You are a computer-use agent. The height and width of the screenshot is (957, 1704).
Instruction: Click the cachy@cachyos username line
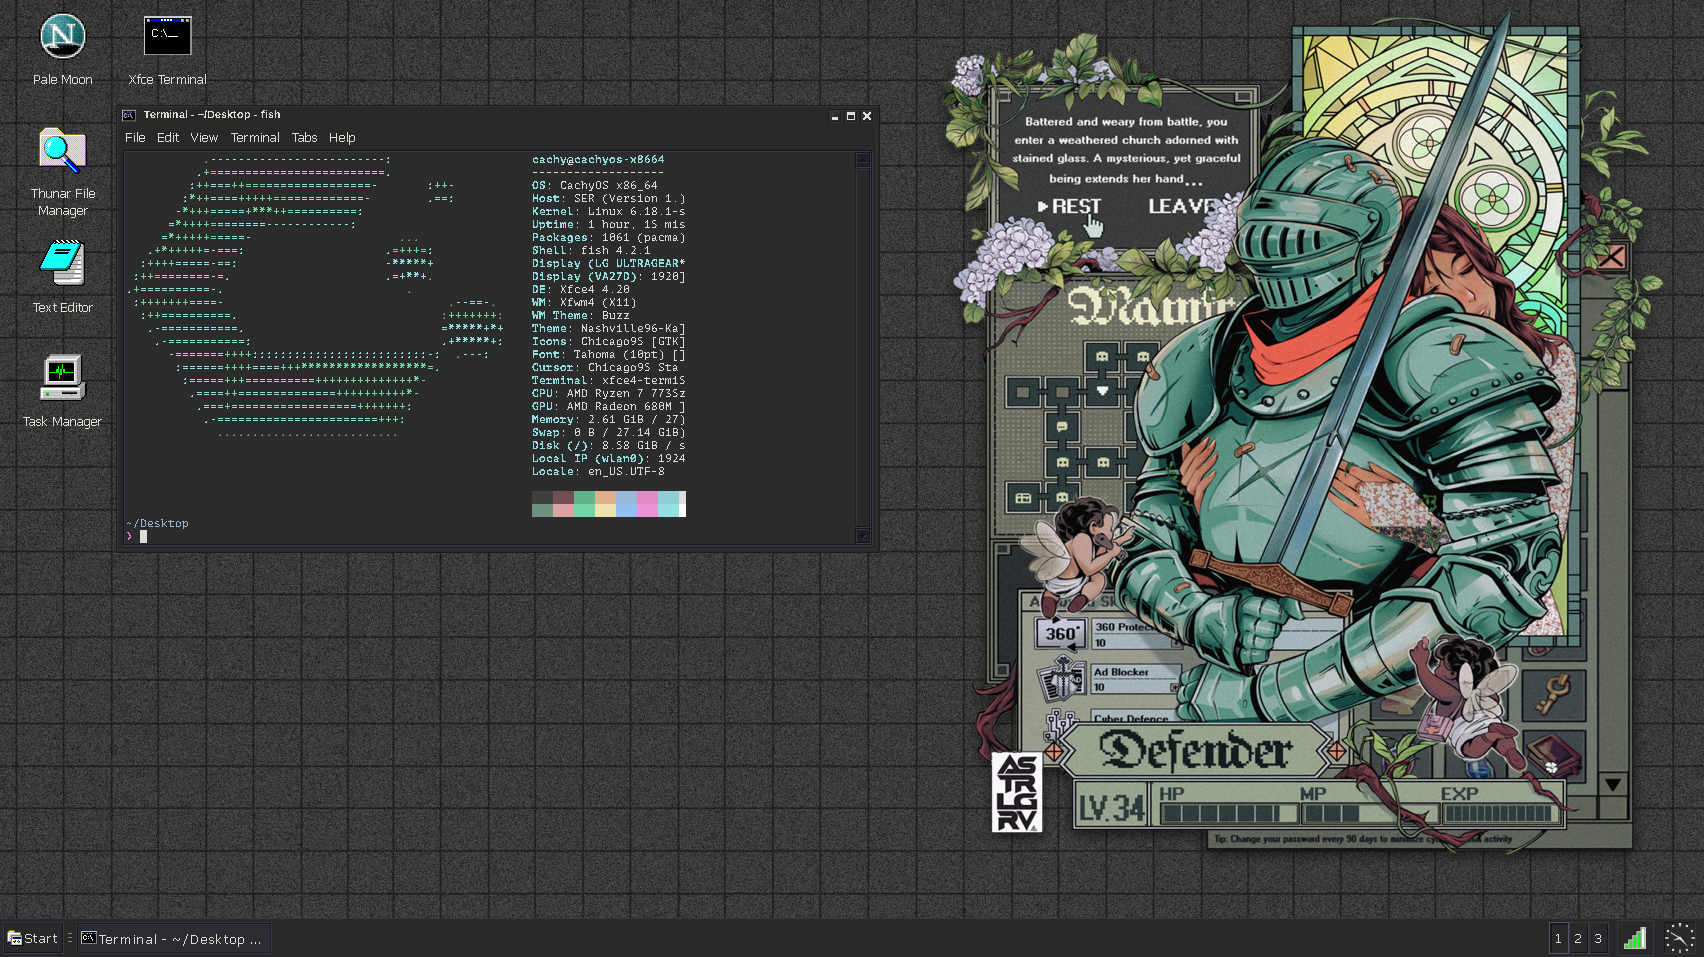pos(598,160)
